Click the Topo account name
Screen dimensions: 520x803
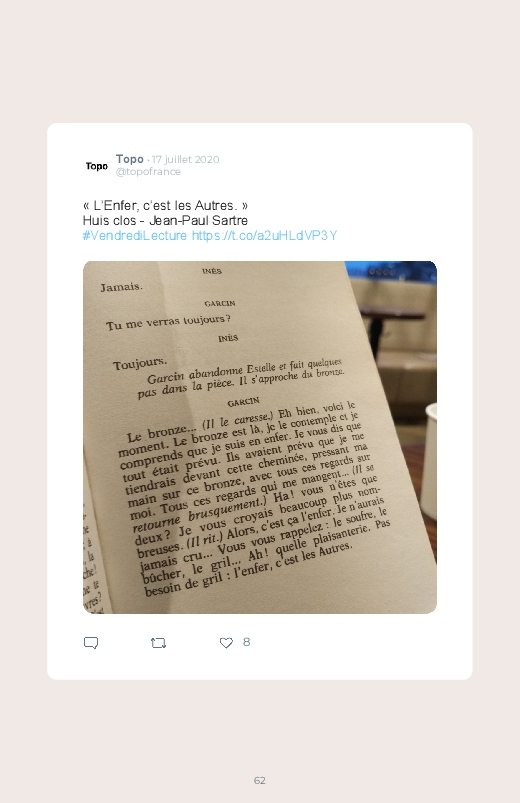(130, 159)
